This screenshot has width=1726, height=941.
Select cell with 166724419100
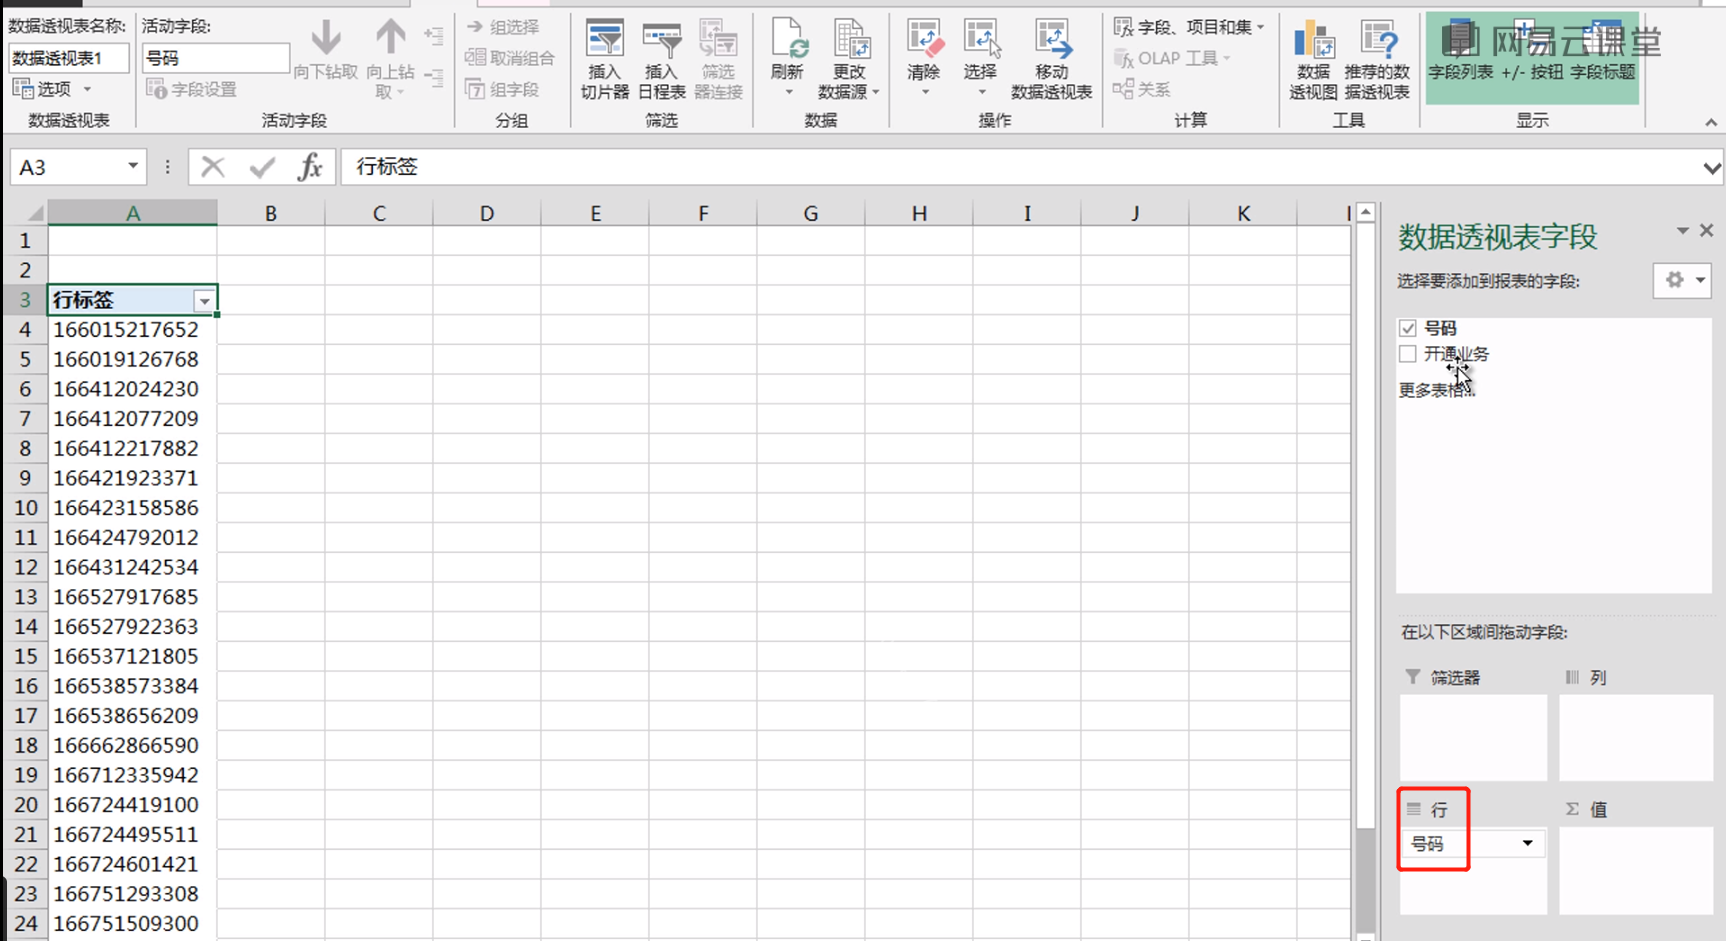132,805
